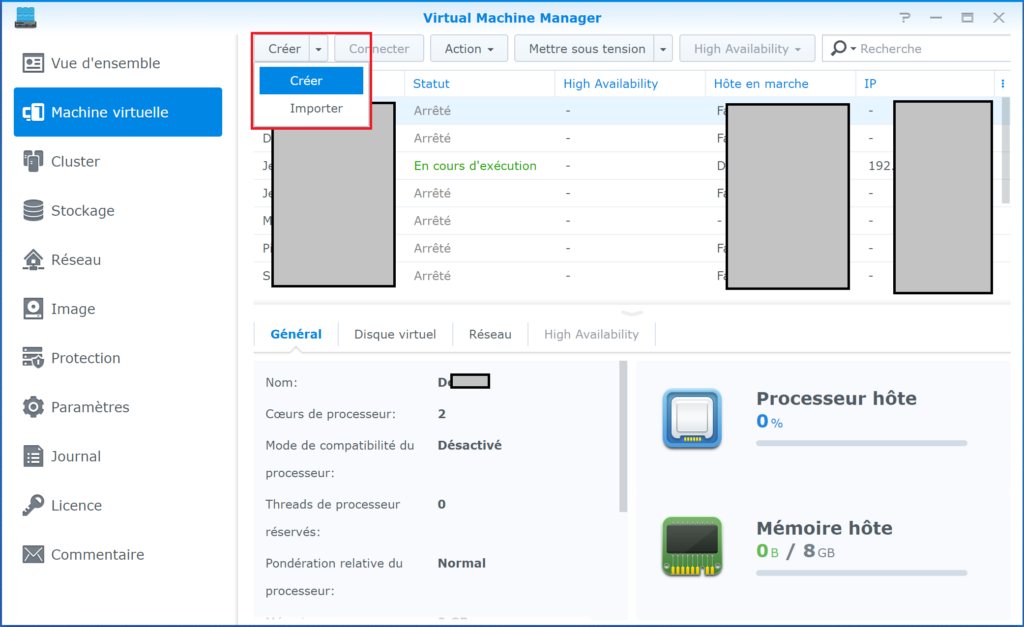Image resolution: width=1024 pixels, height=627 pixels.
Task: Open Journal log icon in sidebar
Action: [x=34, y=456]
